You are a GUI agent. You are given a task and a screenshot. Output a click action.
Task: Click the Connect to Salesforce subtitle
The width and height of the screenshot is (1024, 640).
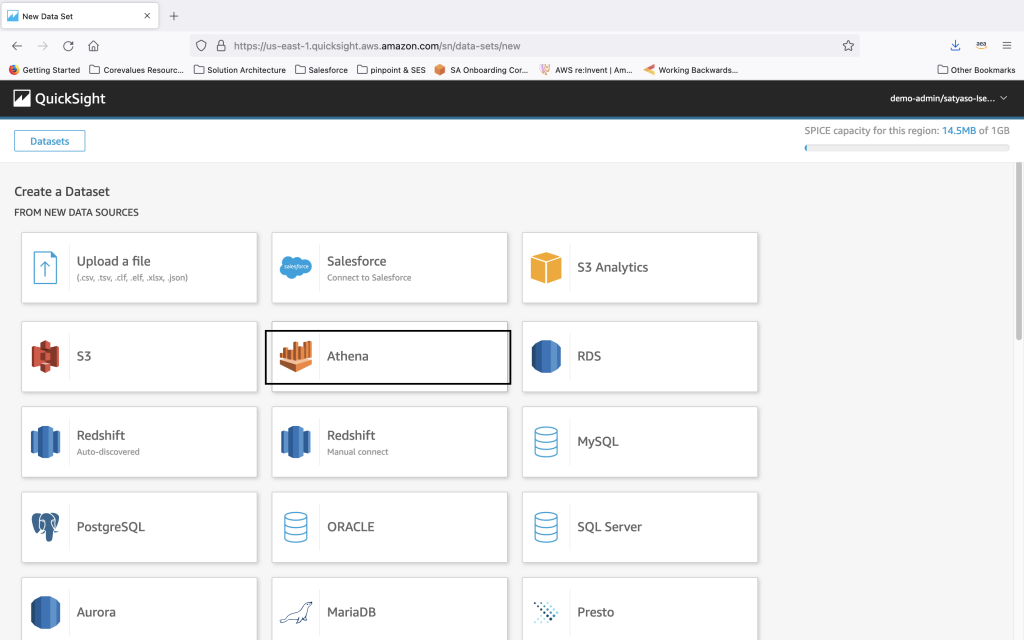pos(369,278)
